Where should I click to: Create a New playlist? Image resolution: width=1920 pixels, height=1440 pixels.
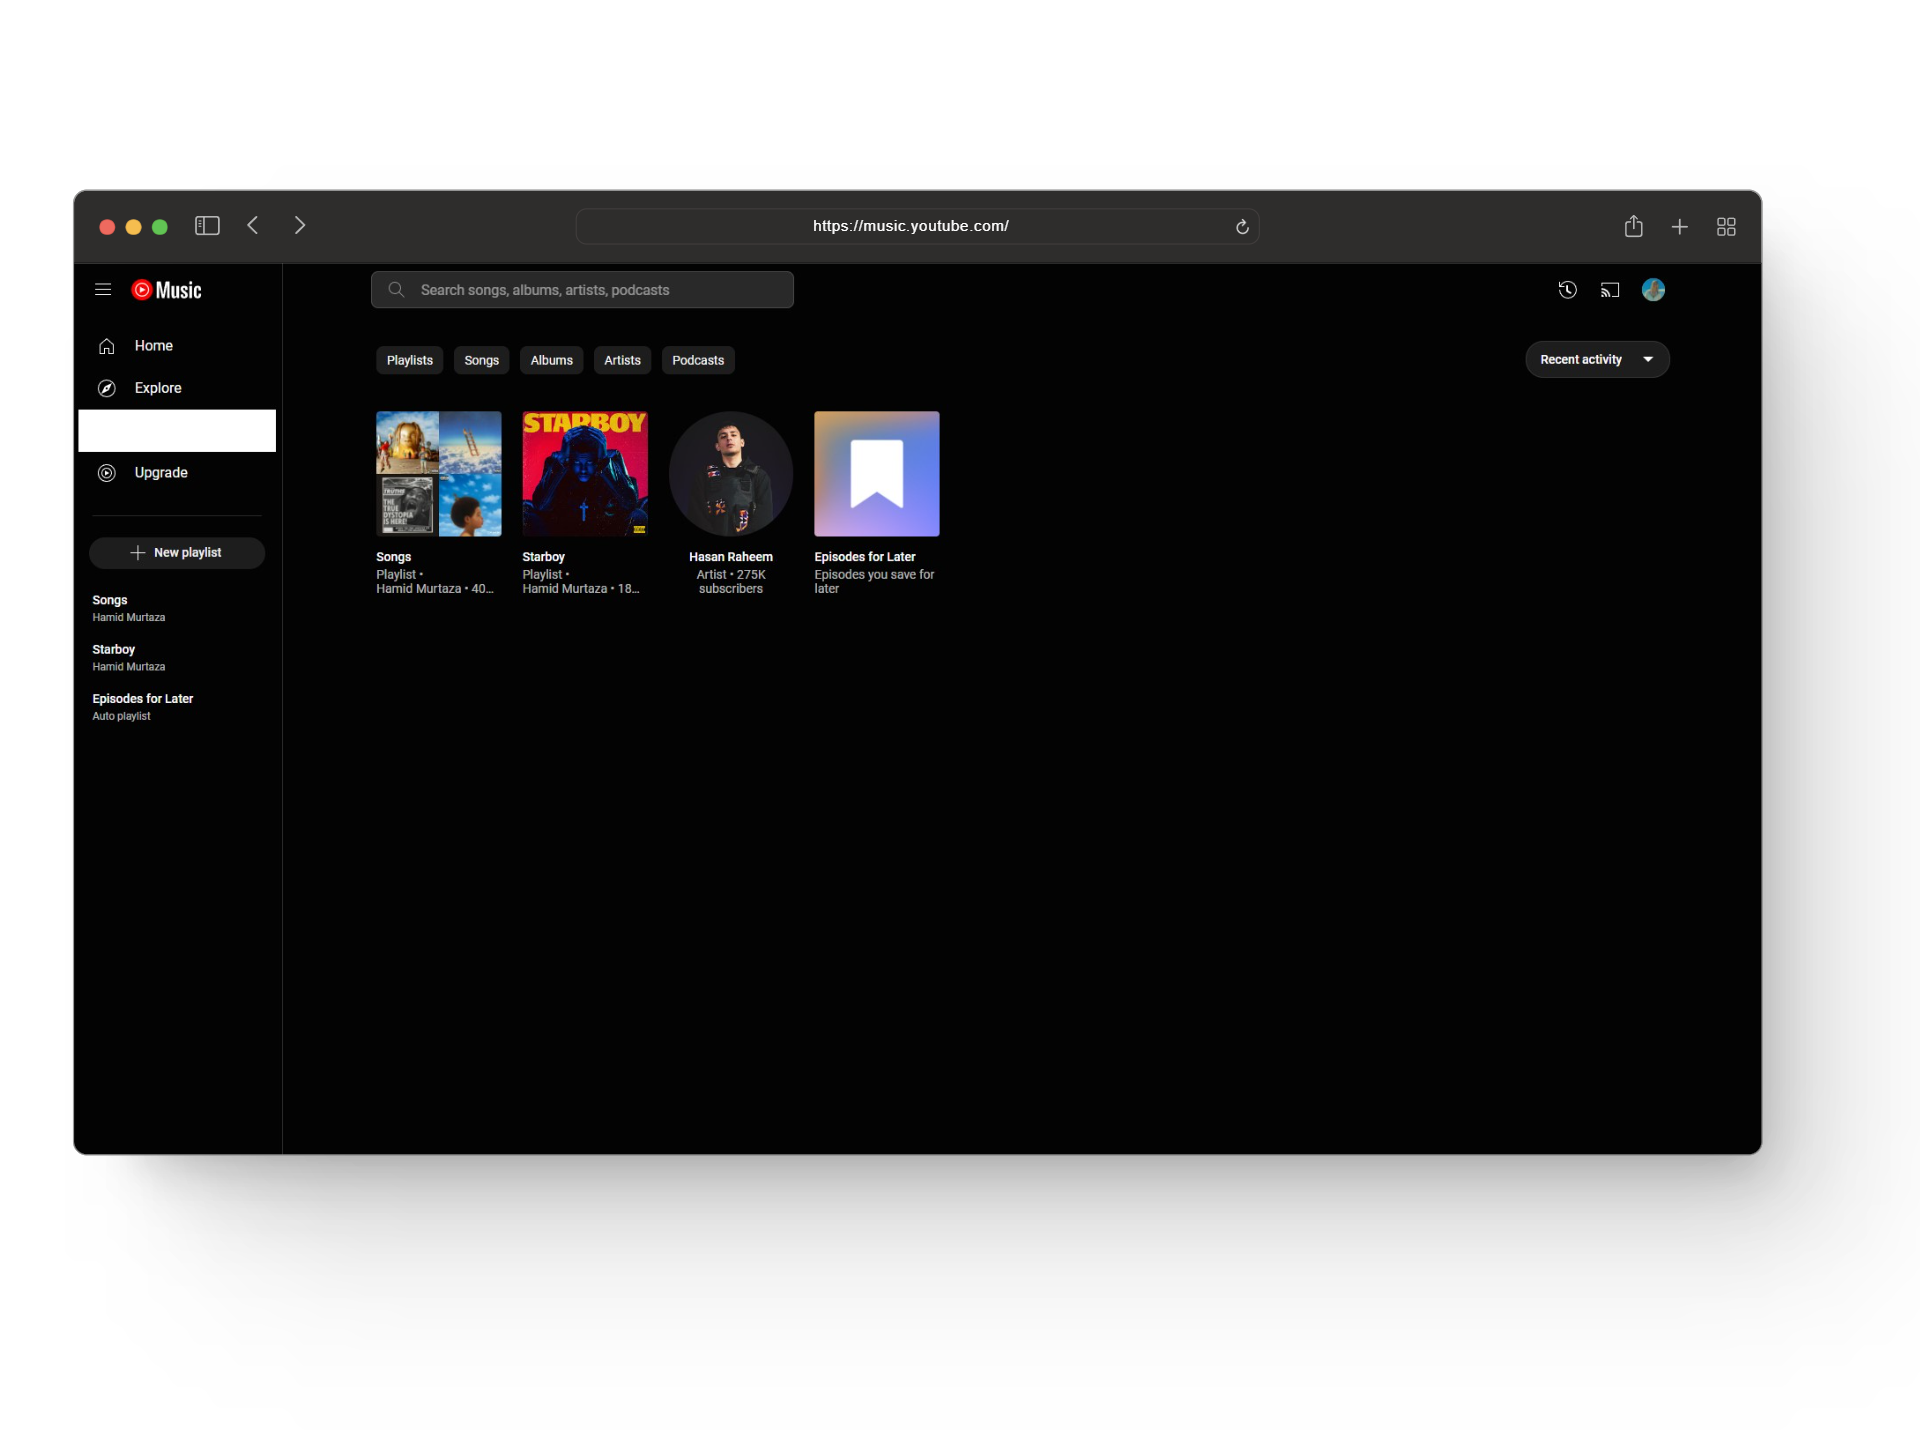[177, 553]
